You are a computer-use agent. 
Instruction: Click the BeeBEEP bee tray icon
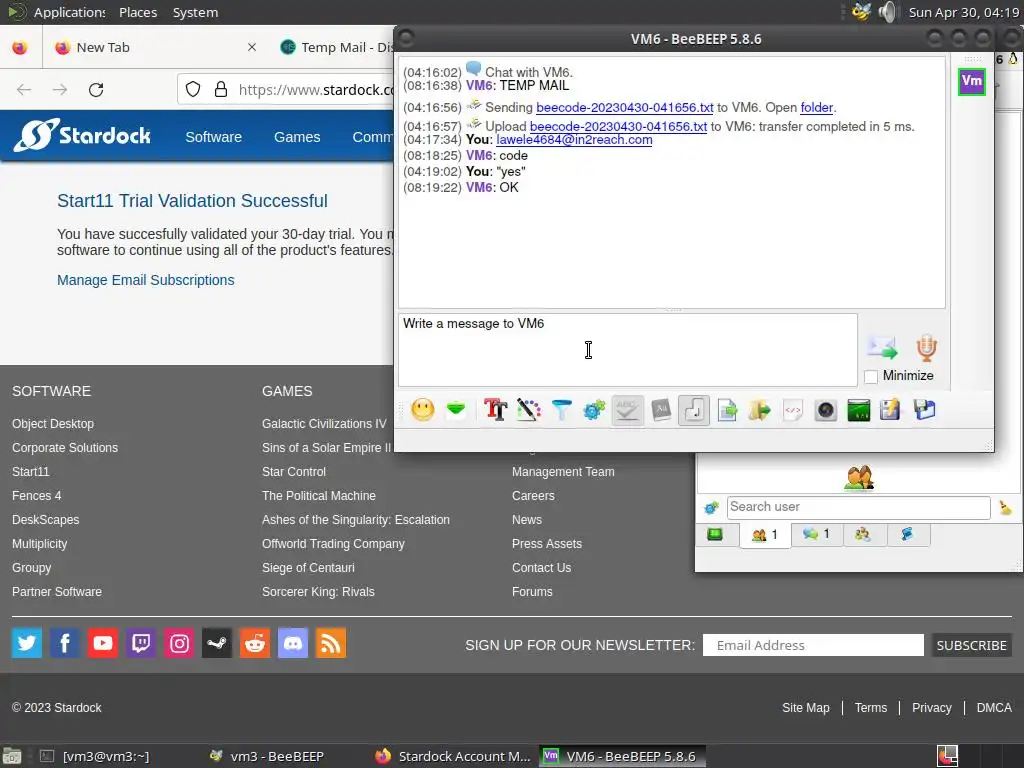tap(861, 12)
